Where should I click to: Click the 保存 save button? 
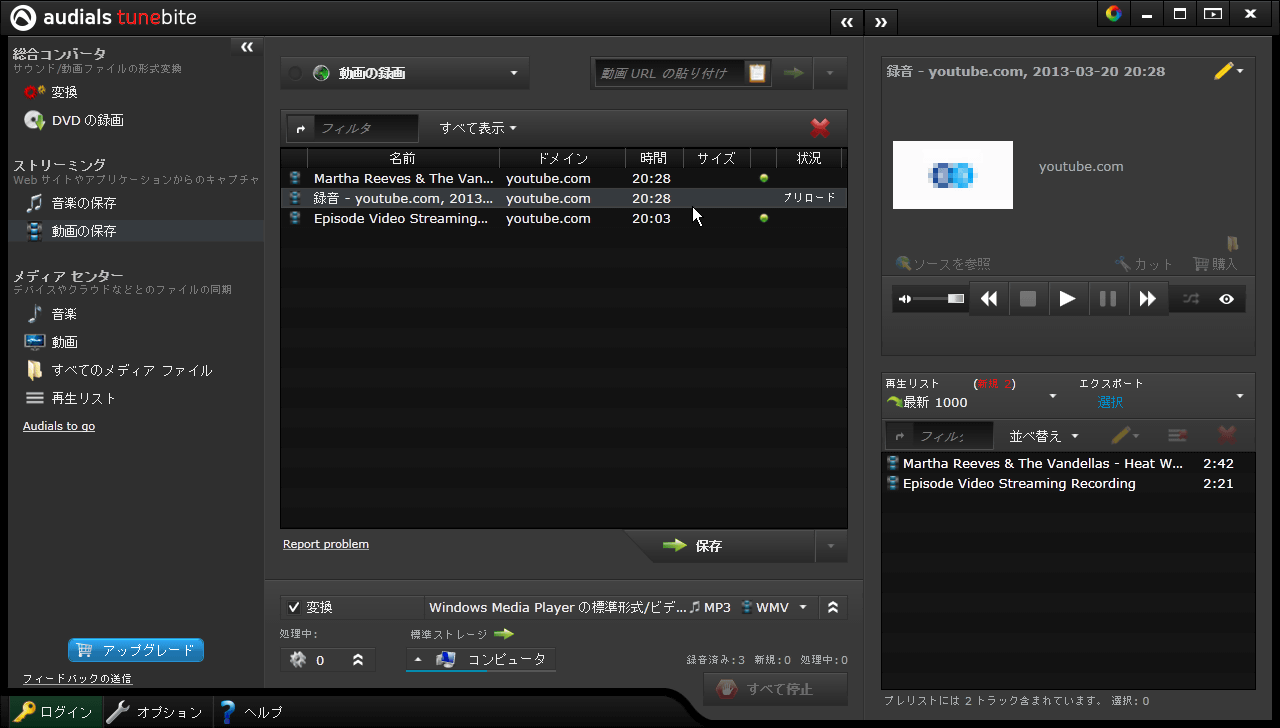pos(720,546)
